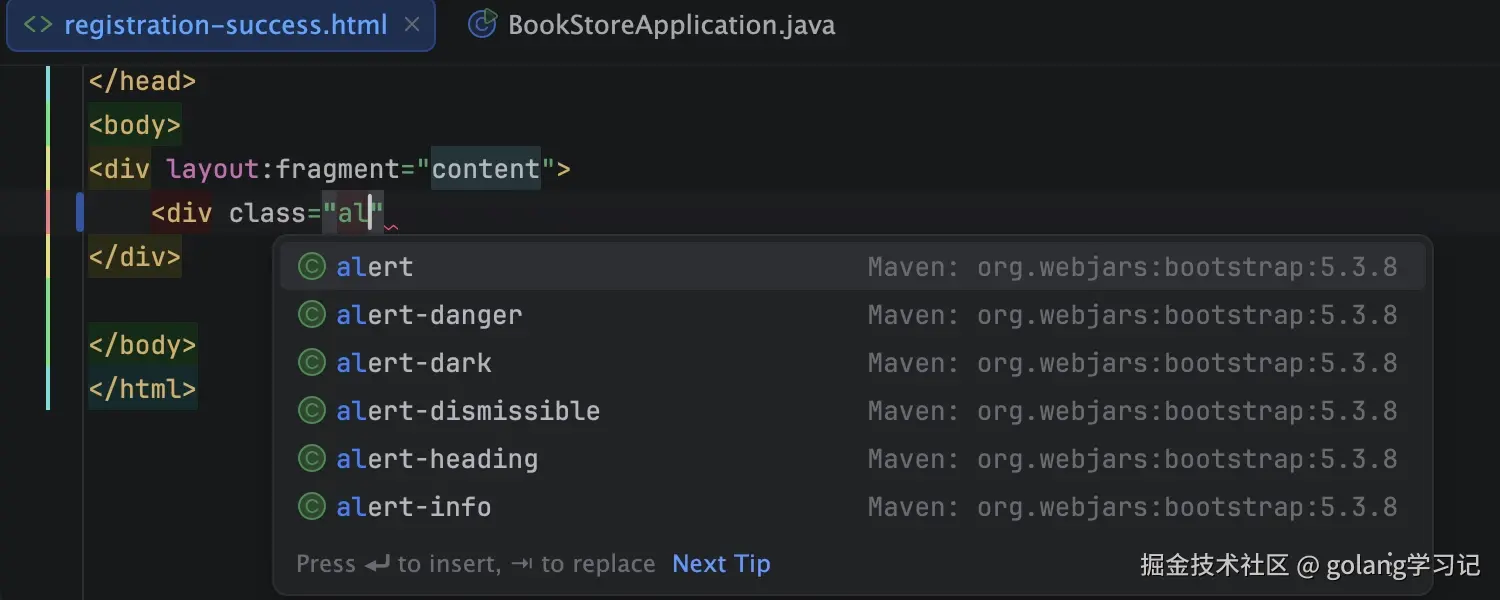The image size is (1500, 600).
Task: Click the HTML file icon on registration-success tab
Action: pyautogui.click(x=38, y=25)
